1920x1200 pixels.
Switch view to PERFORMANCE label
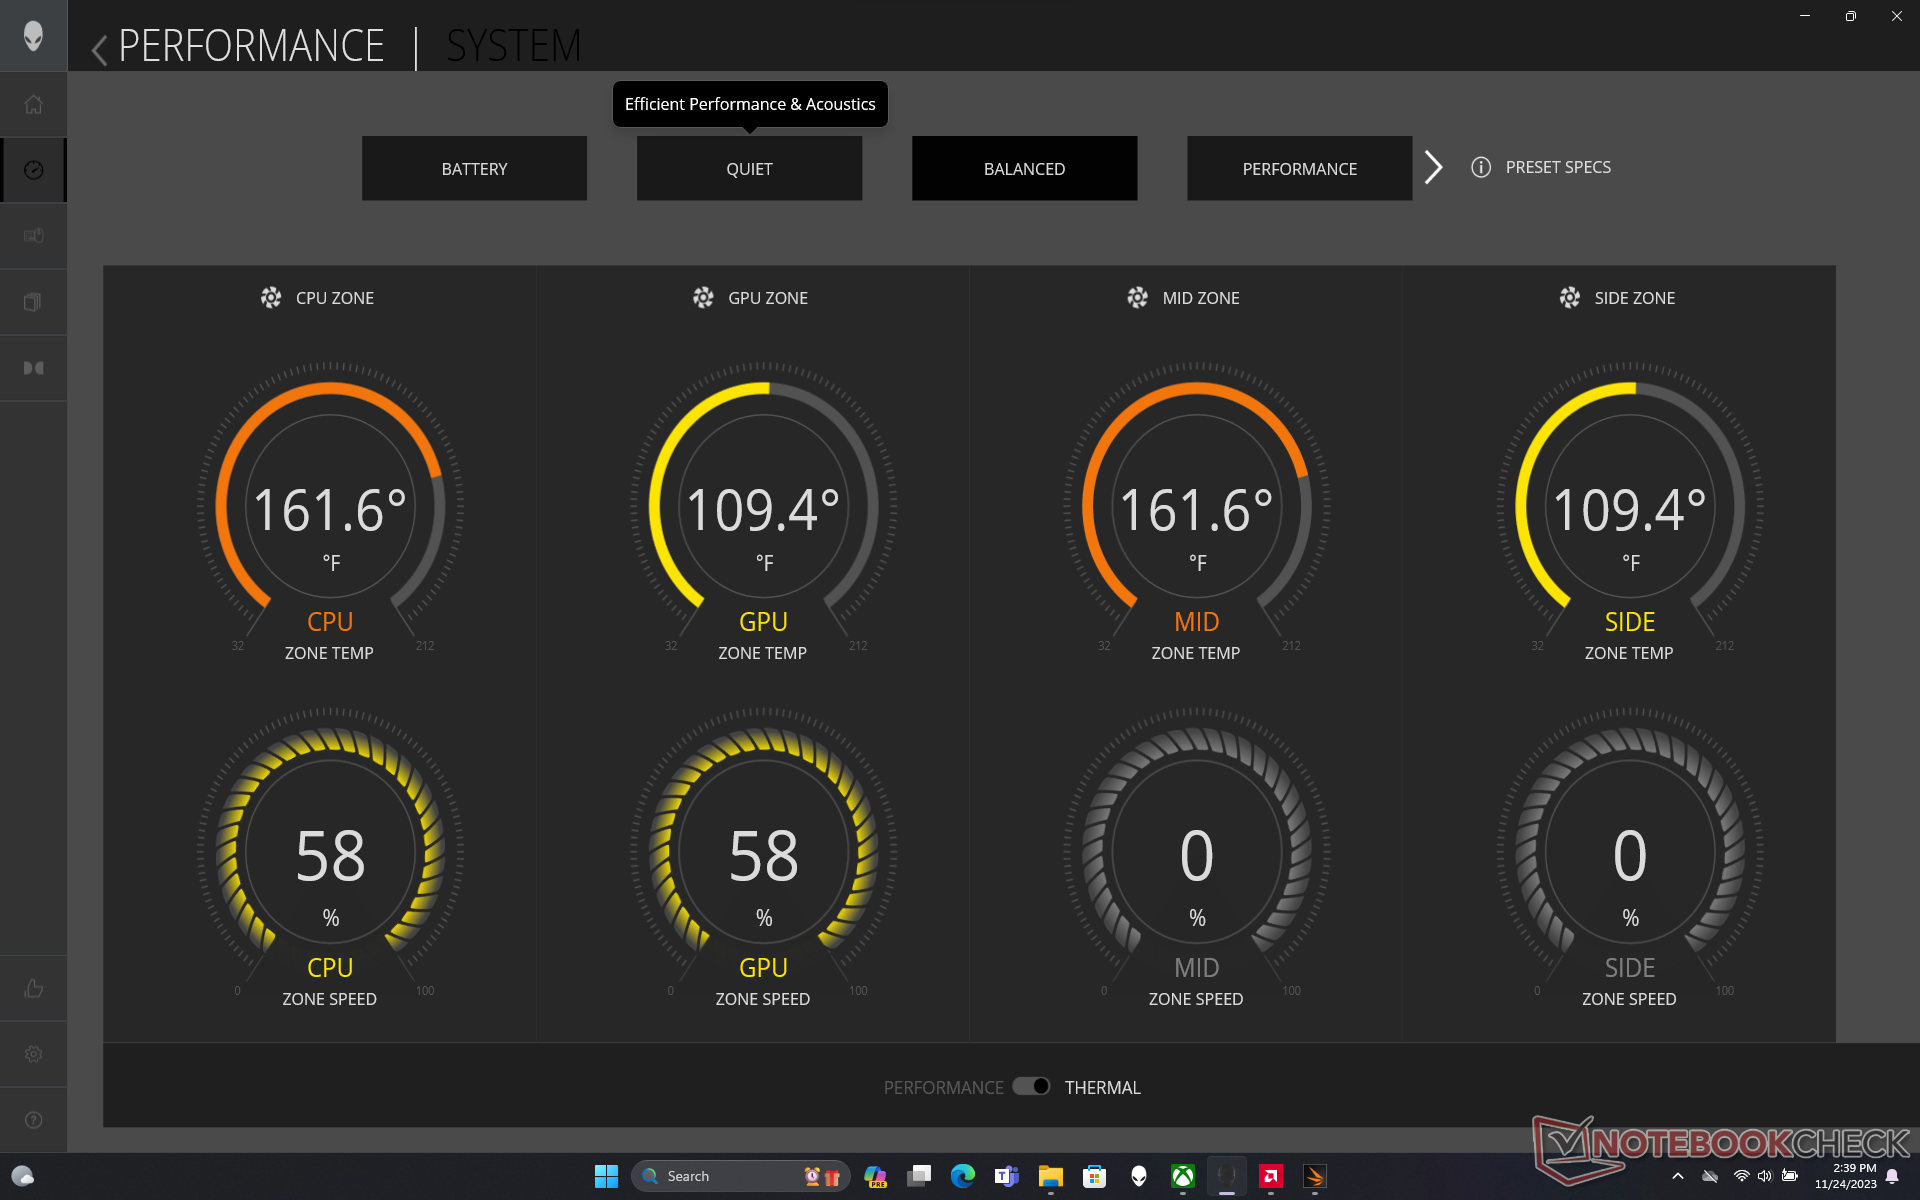click(x=943, y=1087)
